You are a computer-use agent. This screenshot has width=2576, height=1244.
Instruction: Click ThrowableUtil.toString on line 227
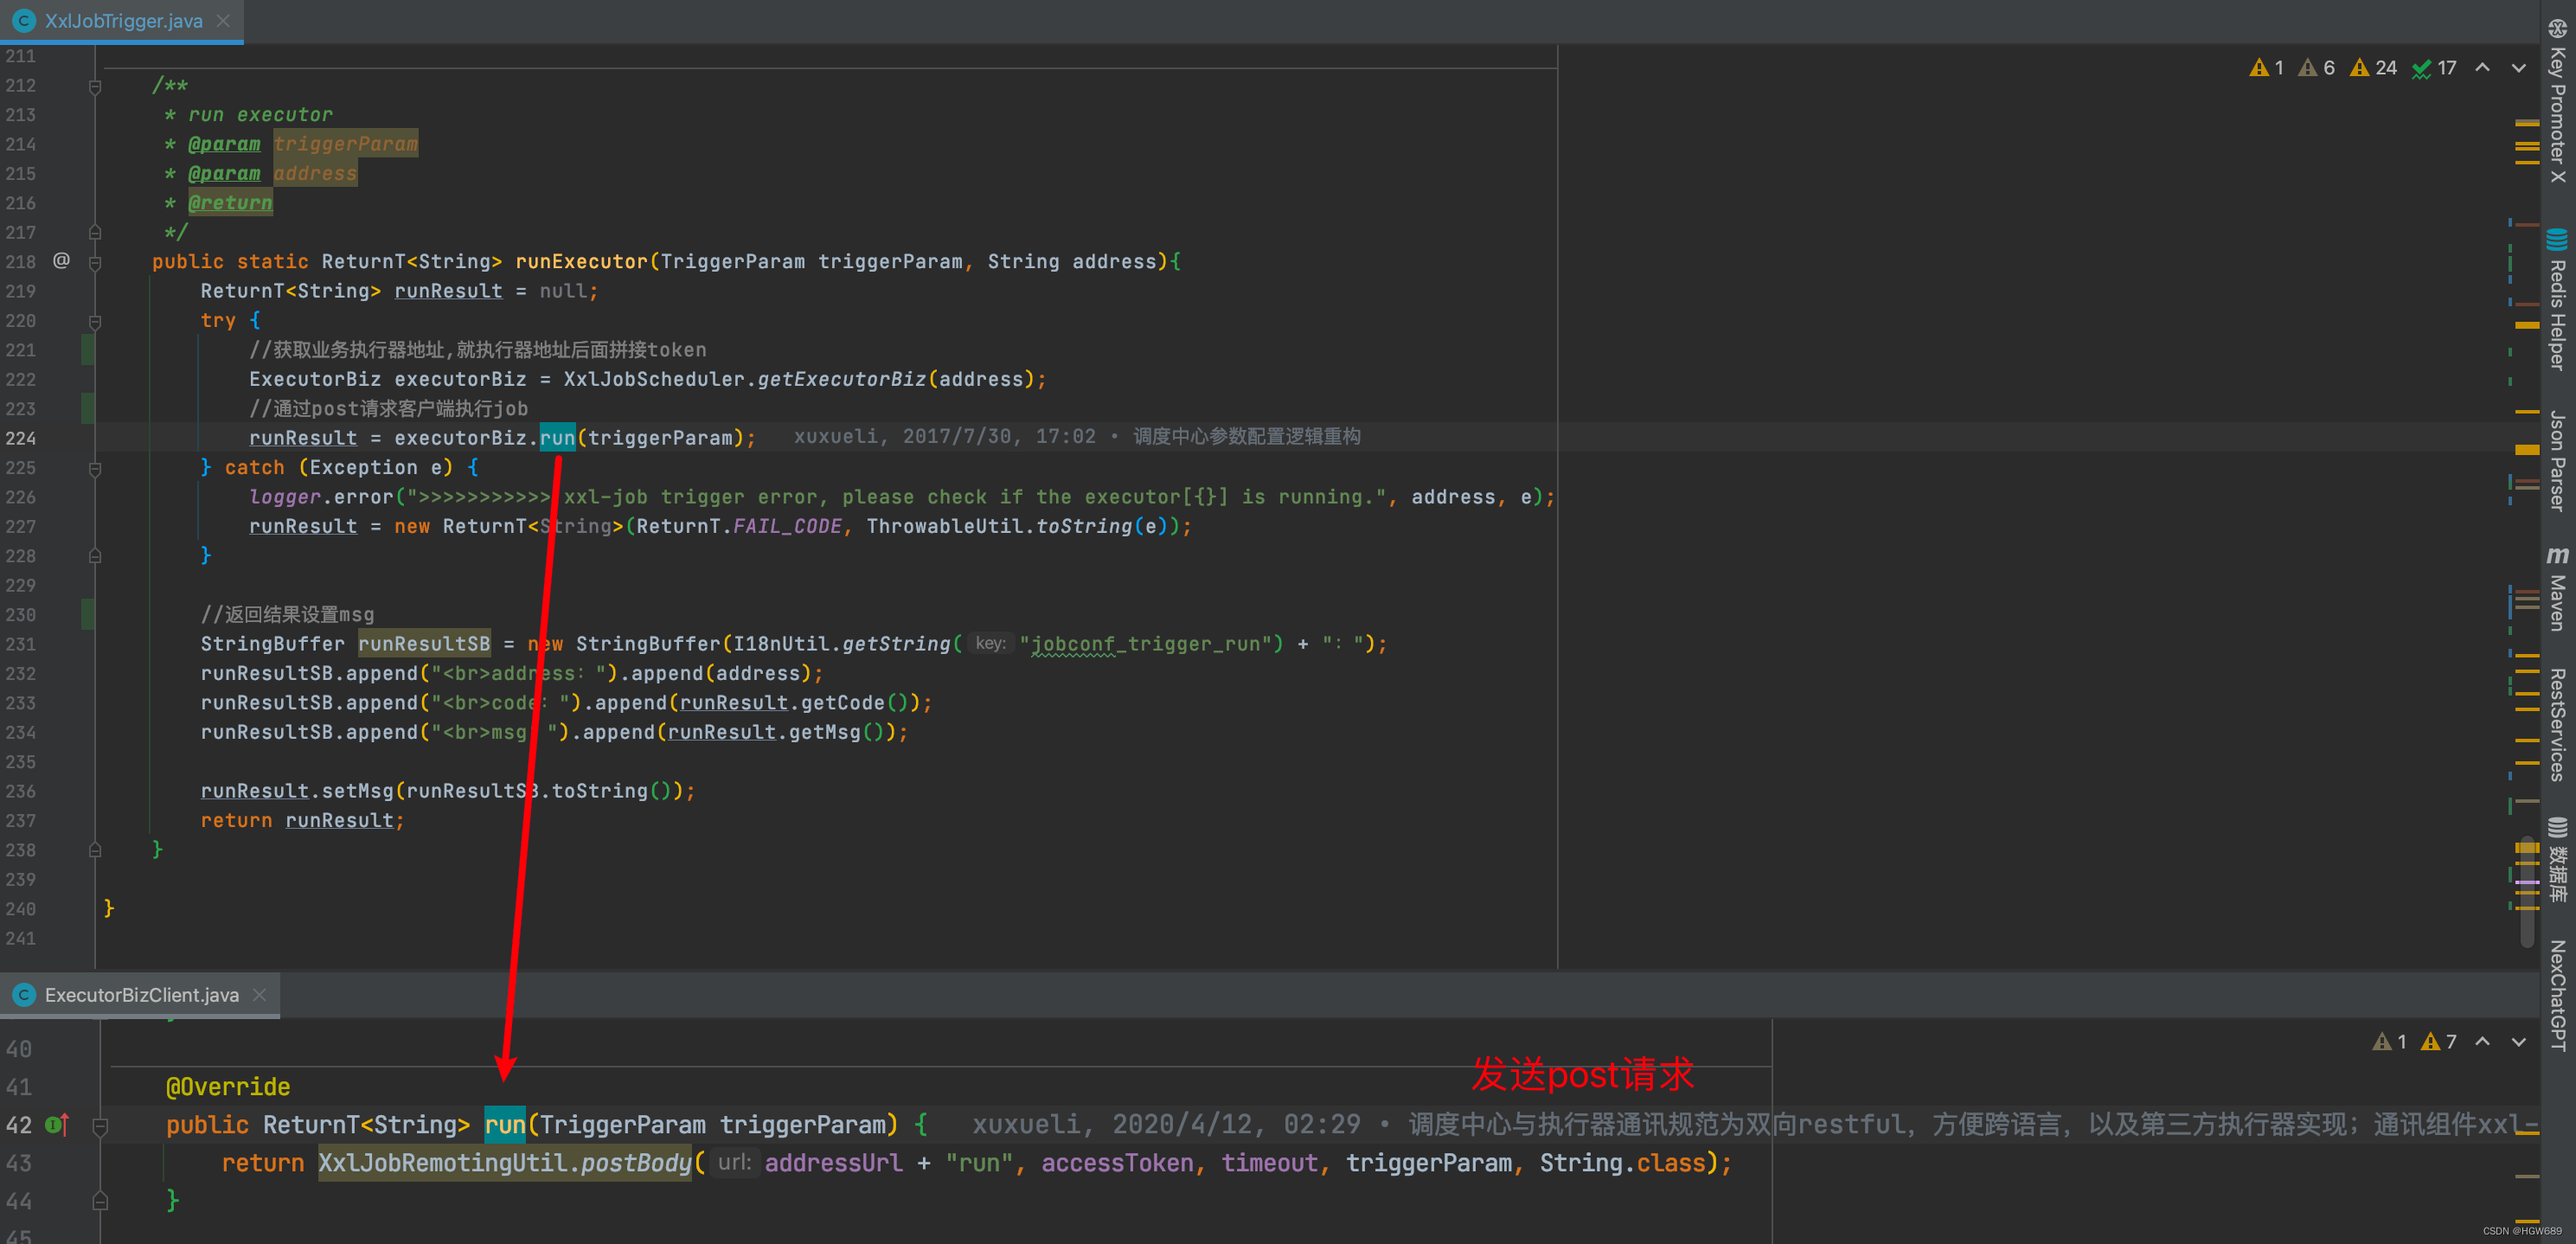click(x=999, y=527)
